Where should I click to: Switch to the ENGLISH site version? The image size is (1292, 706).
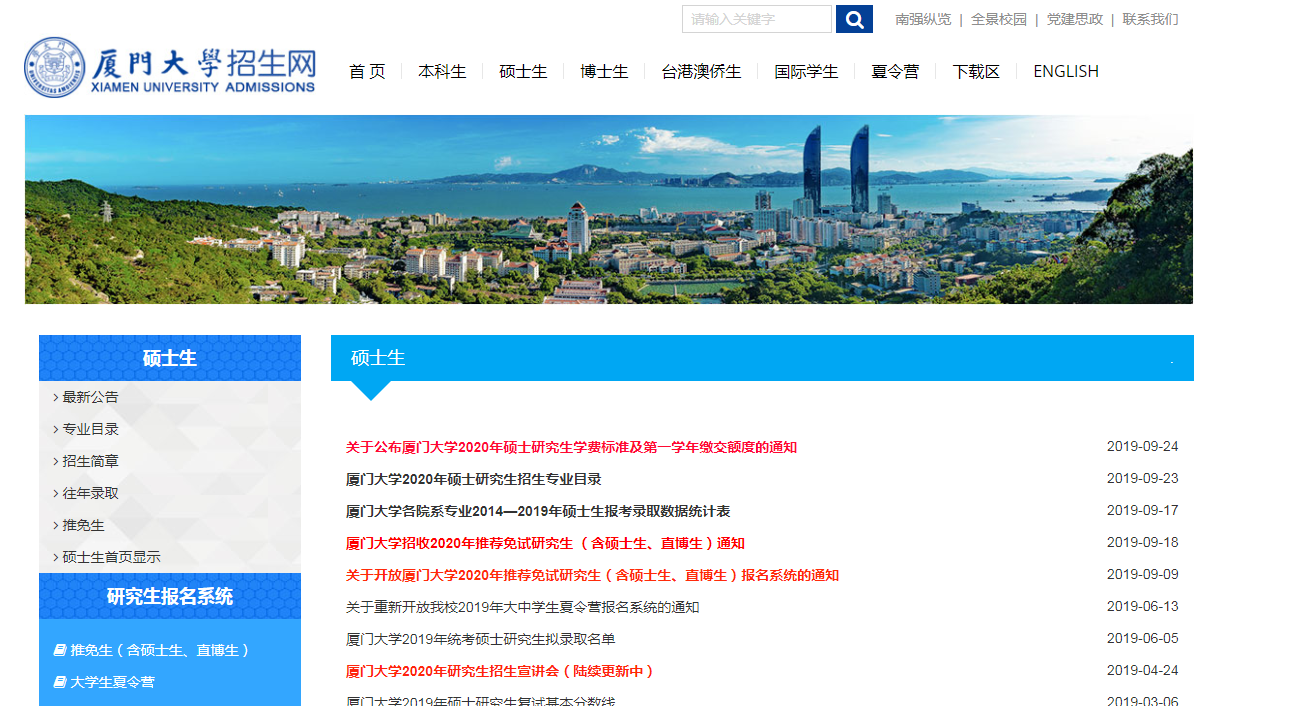tap(1065, 71)
